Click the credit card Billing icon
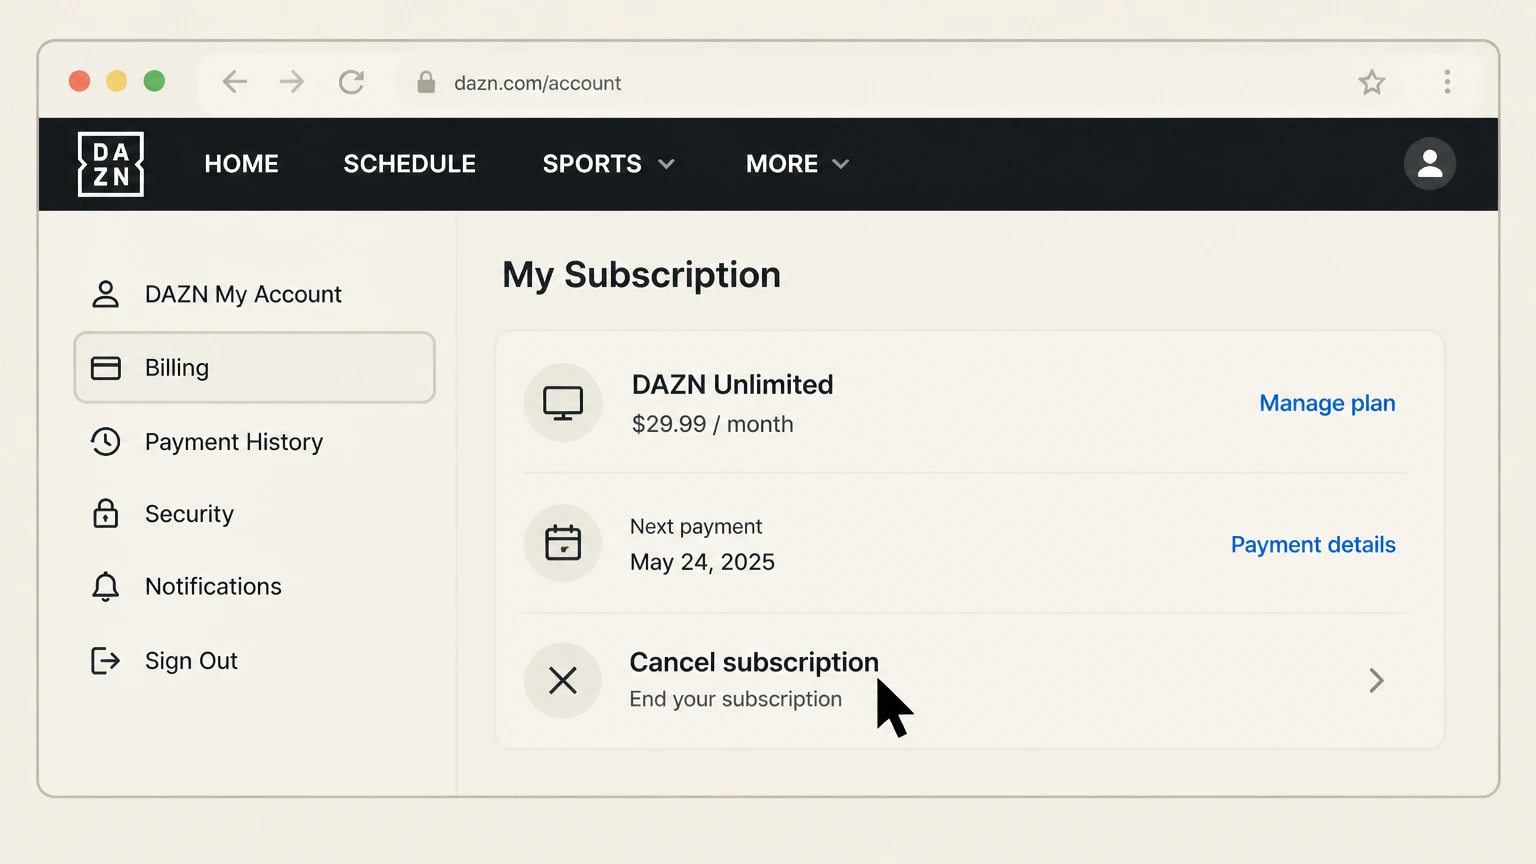The image size is (1536, 864). coord(106,368)
